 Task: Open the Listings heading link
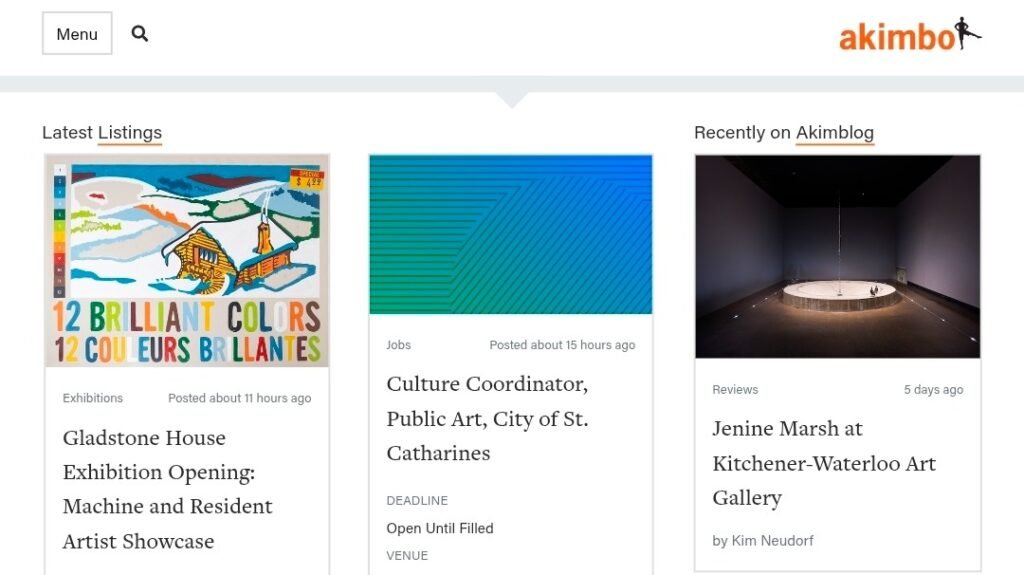tap(130, 132)
